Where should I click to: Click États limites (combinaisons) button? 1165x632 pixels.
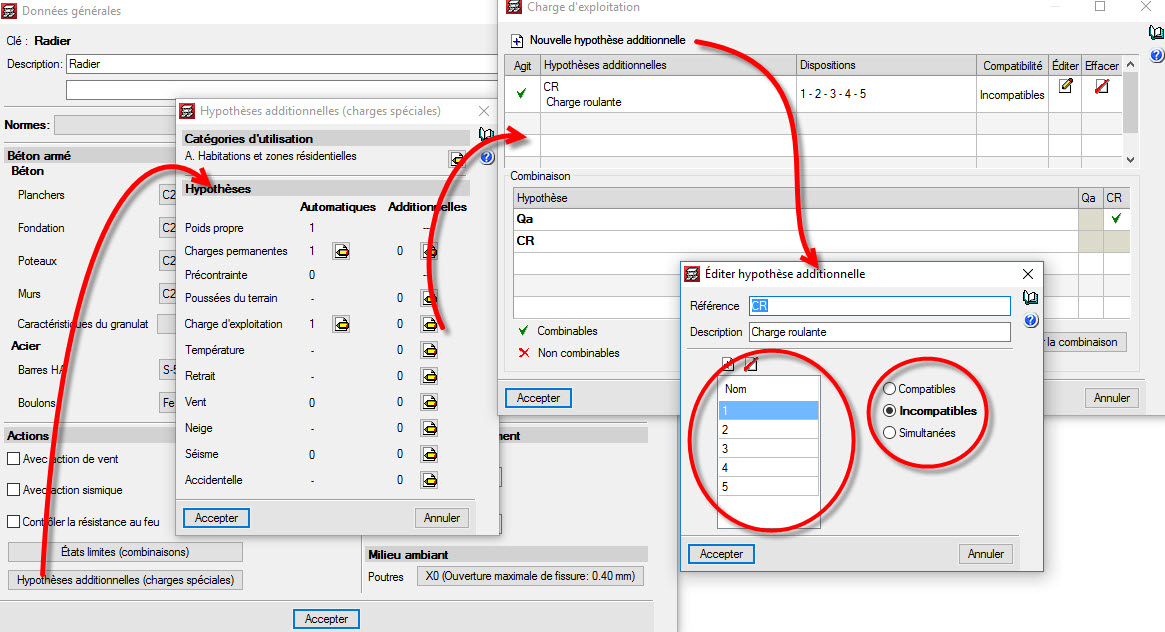coord(126,552)
